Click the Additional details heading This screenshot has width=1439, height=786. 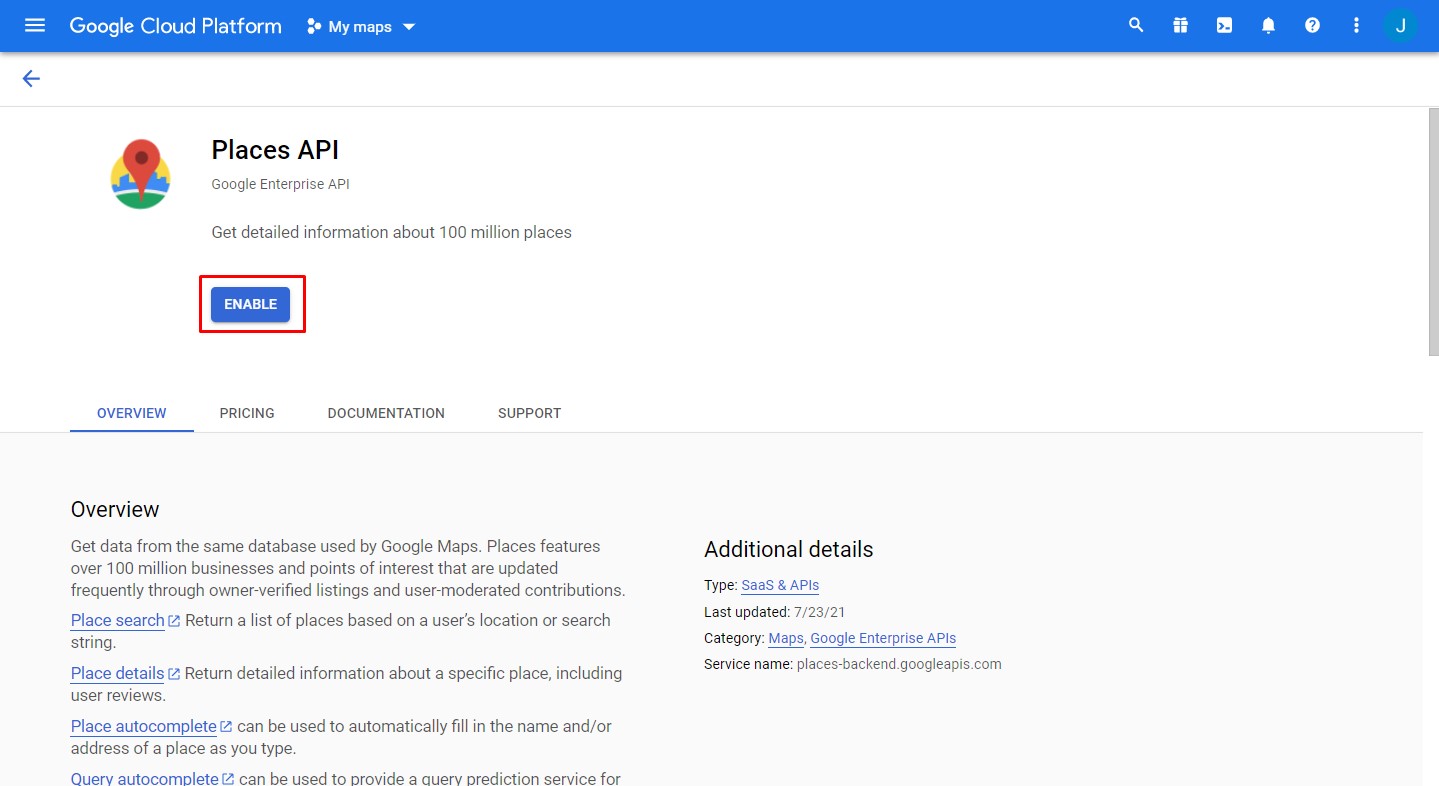tap(788, 549)
